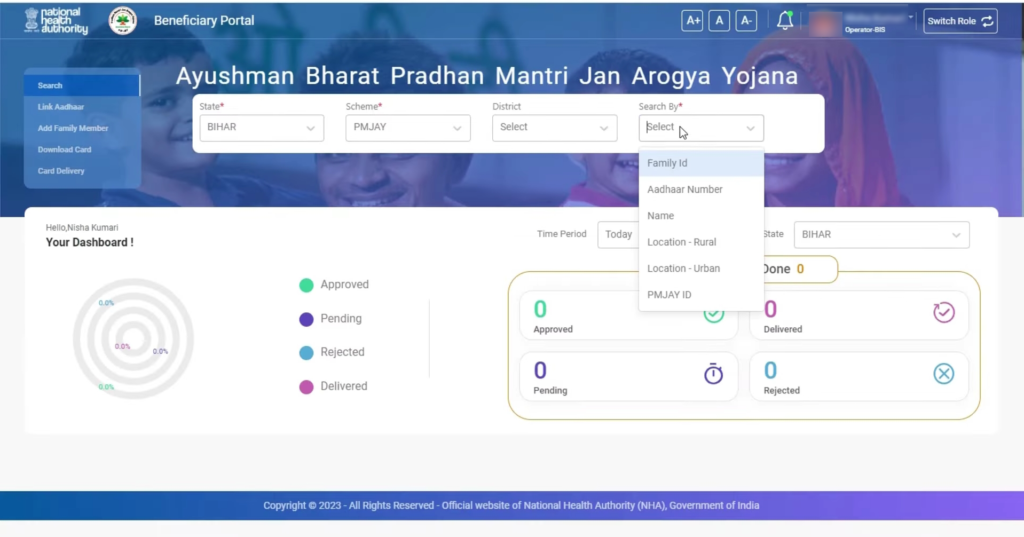This screenshot has width=1024, height=537.
Task: Open the dashboard State dropdown showing BIHAR
Action: 882,235
